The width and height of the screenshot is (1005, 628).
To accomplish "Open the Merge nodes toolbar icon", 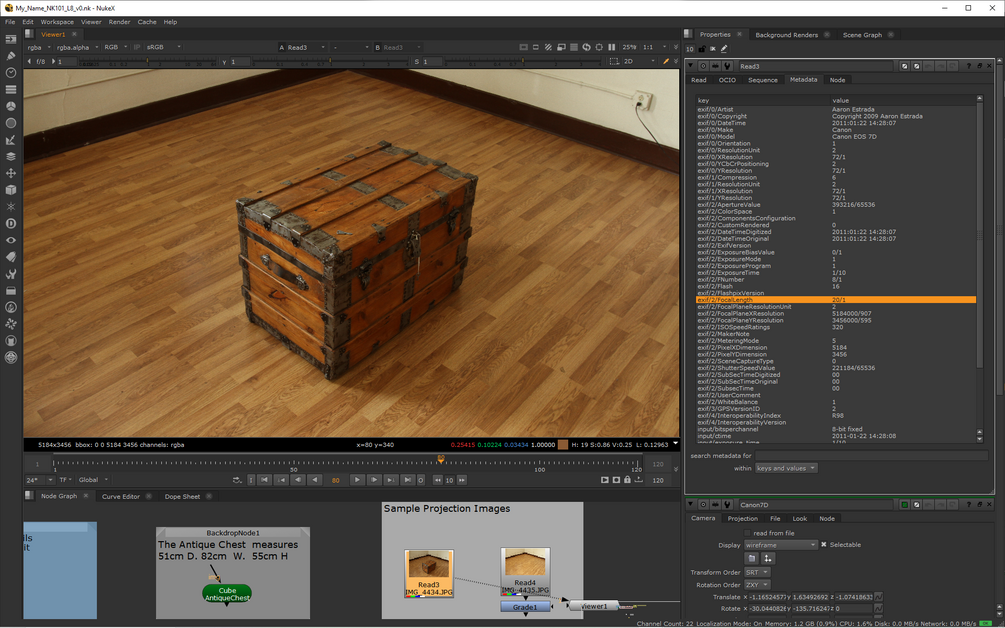I will pyautogui.click(x=11, y=156).
